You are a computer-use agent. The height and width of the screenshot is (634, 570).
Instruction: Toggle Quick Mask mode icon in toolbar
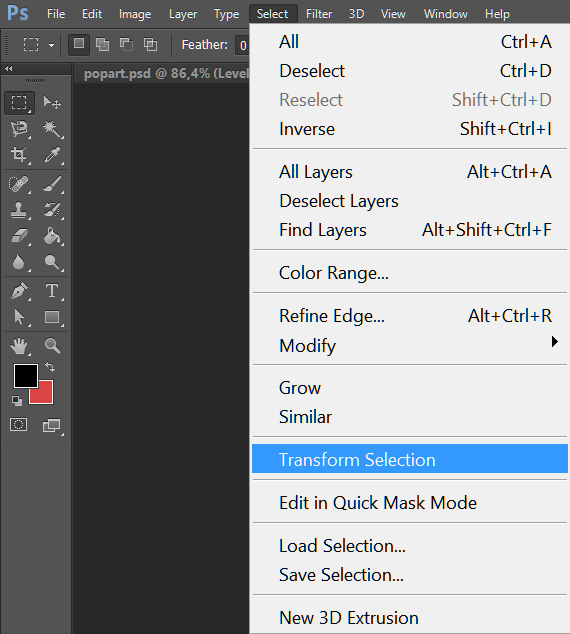click(19, 425)
